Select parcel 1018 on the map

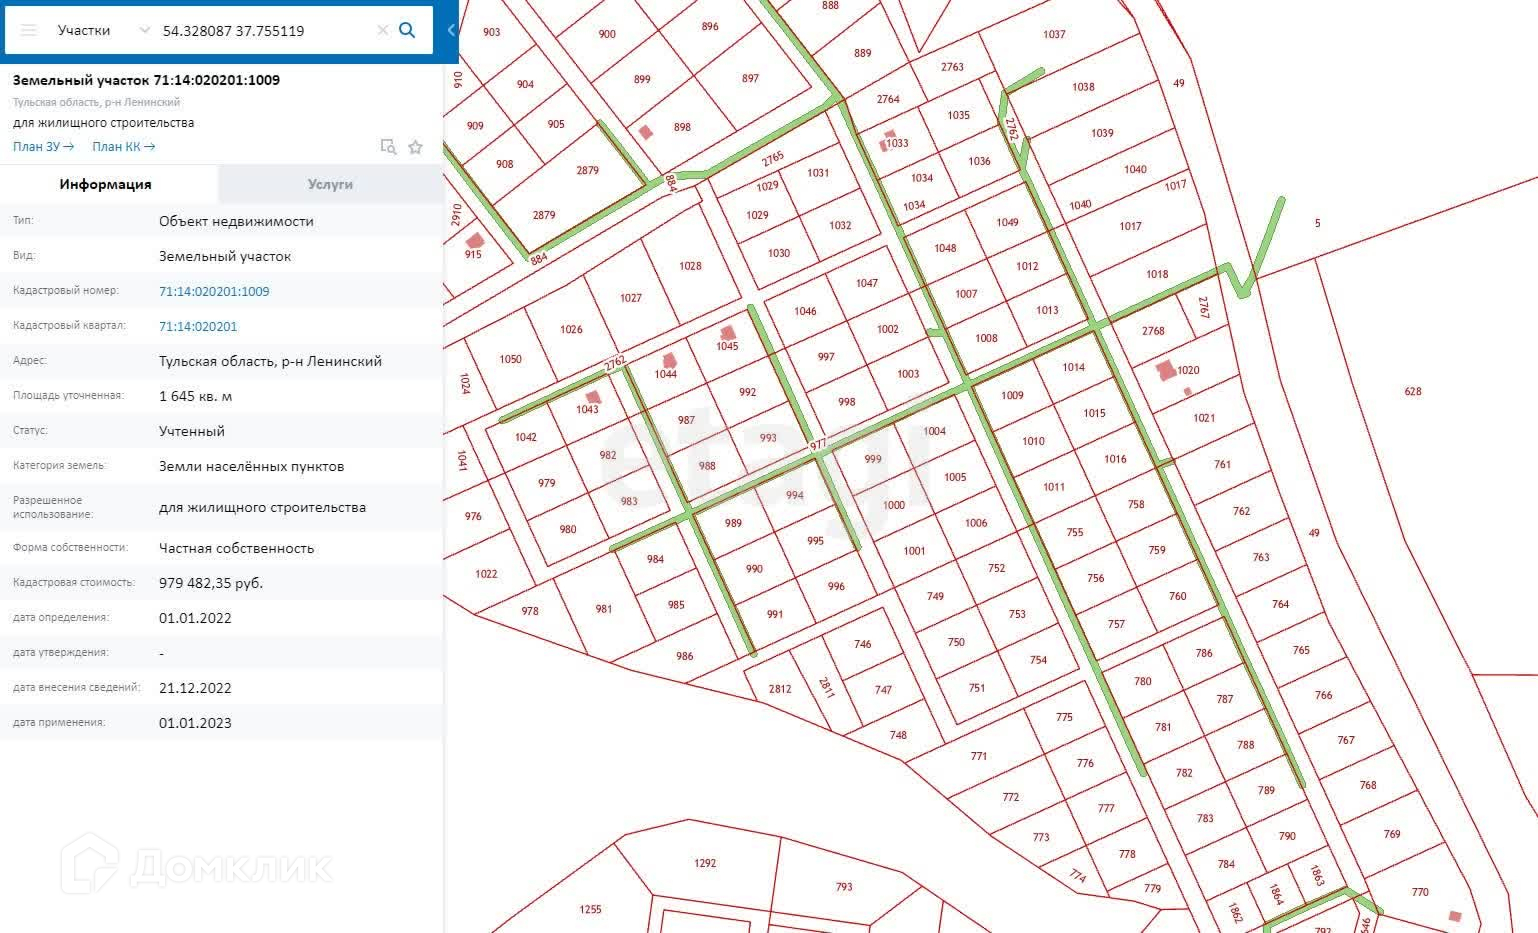(1157, 274)
